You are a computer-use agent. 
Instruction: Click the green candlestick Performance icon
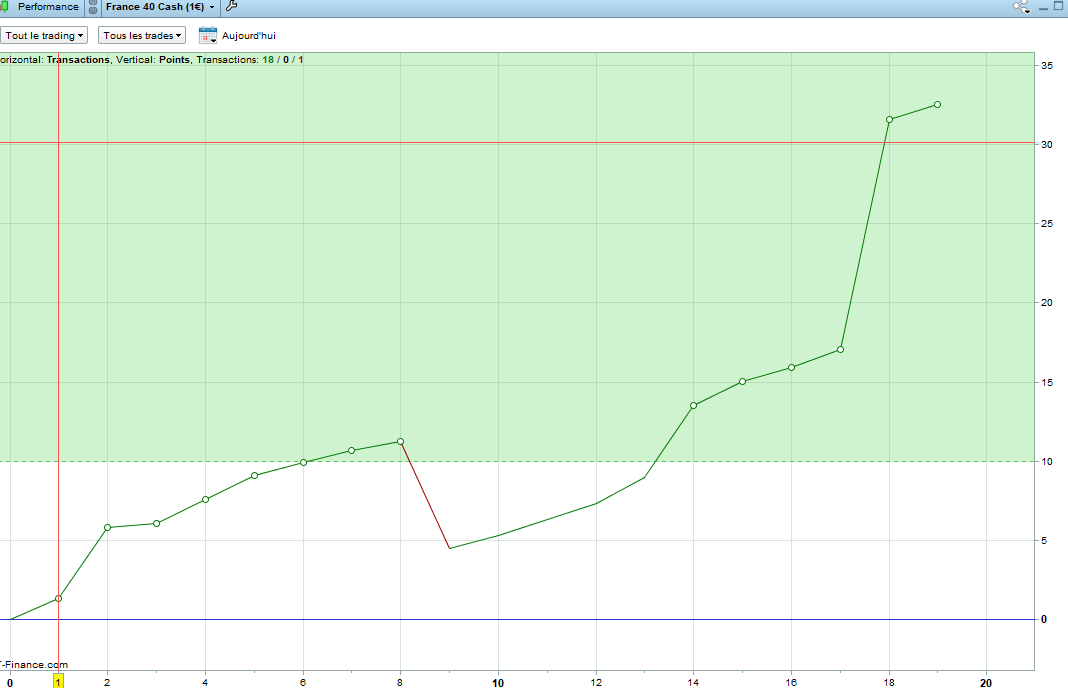pos(5,7)
